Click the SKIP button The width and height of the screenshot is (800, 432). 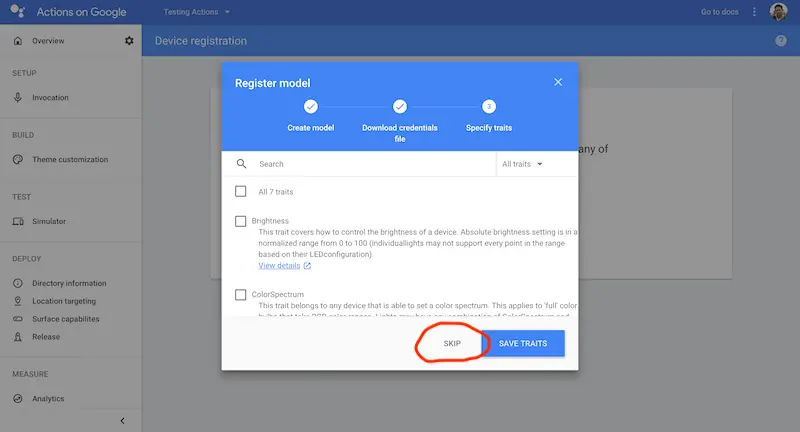452,343
